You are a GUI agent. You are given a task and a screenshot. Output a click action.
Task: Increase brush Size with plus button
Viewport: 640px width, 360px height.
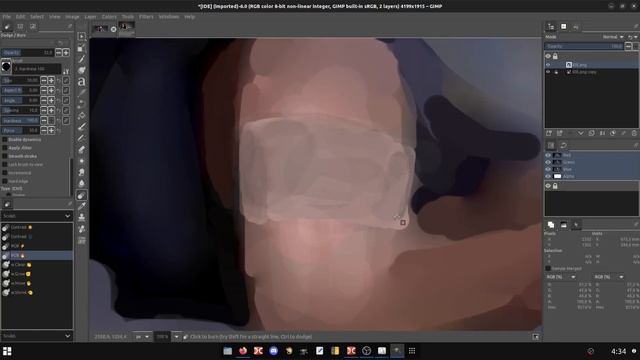(51, 81)
